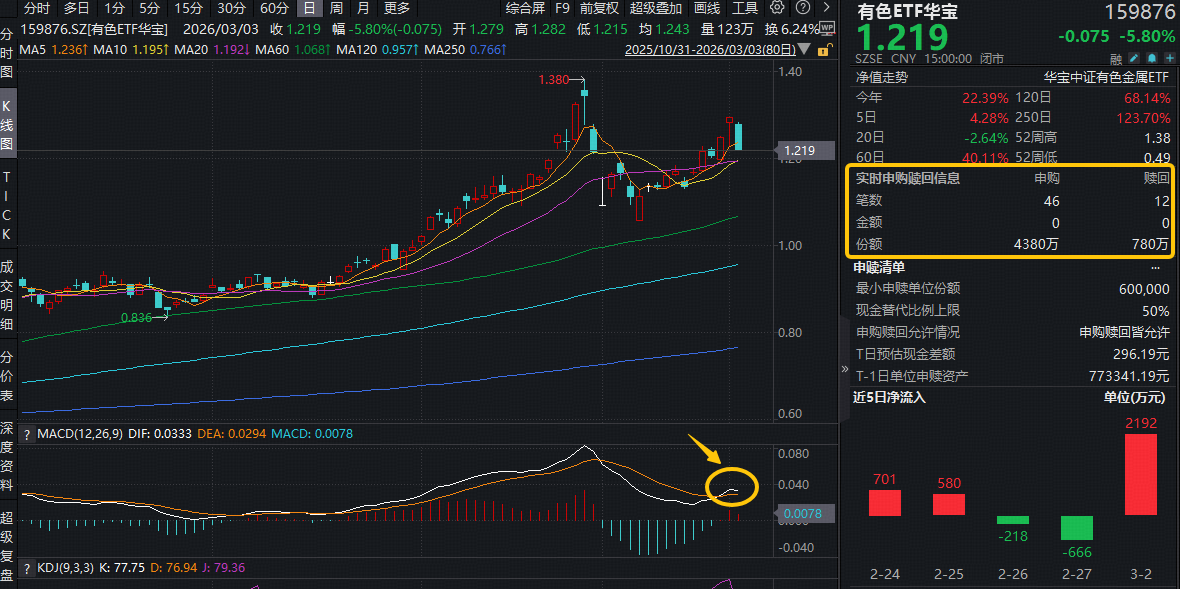Open 综合屏 comprehensive view
This screenshot has height=589, width=1180.
525,8
